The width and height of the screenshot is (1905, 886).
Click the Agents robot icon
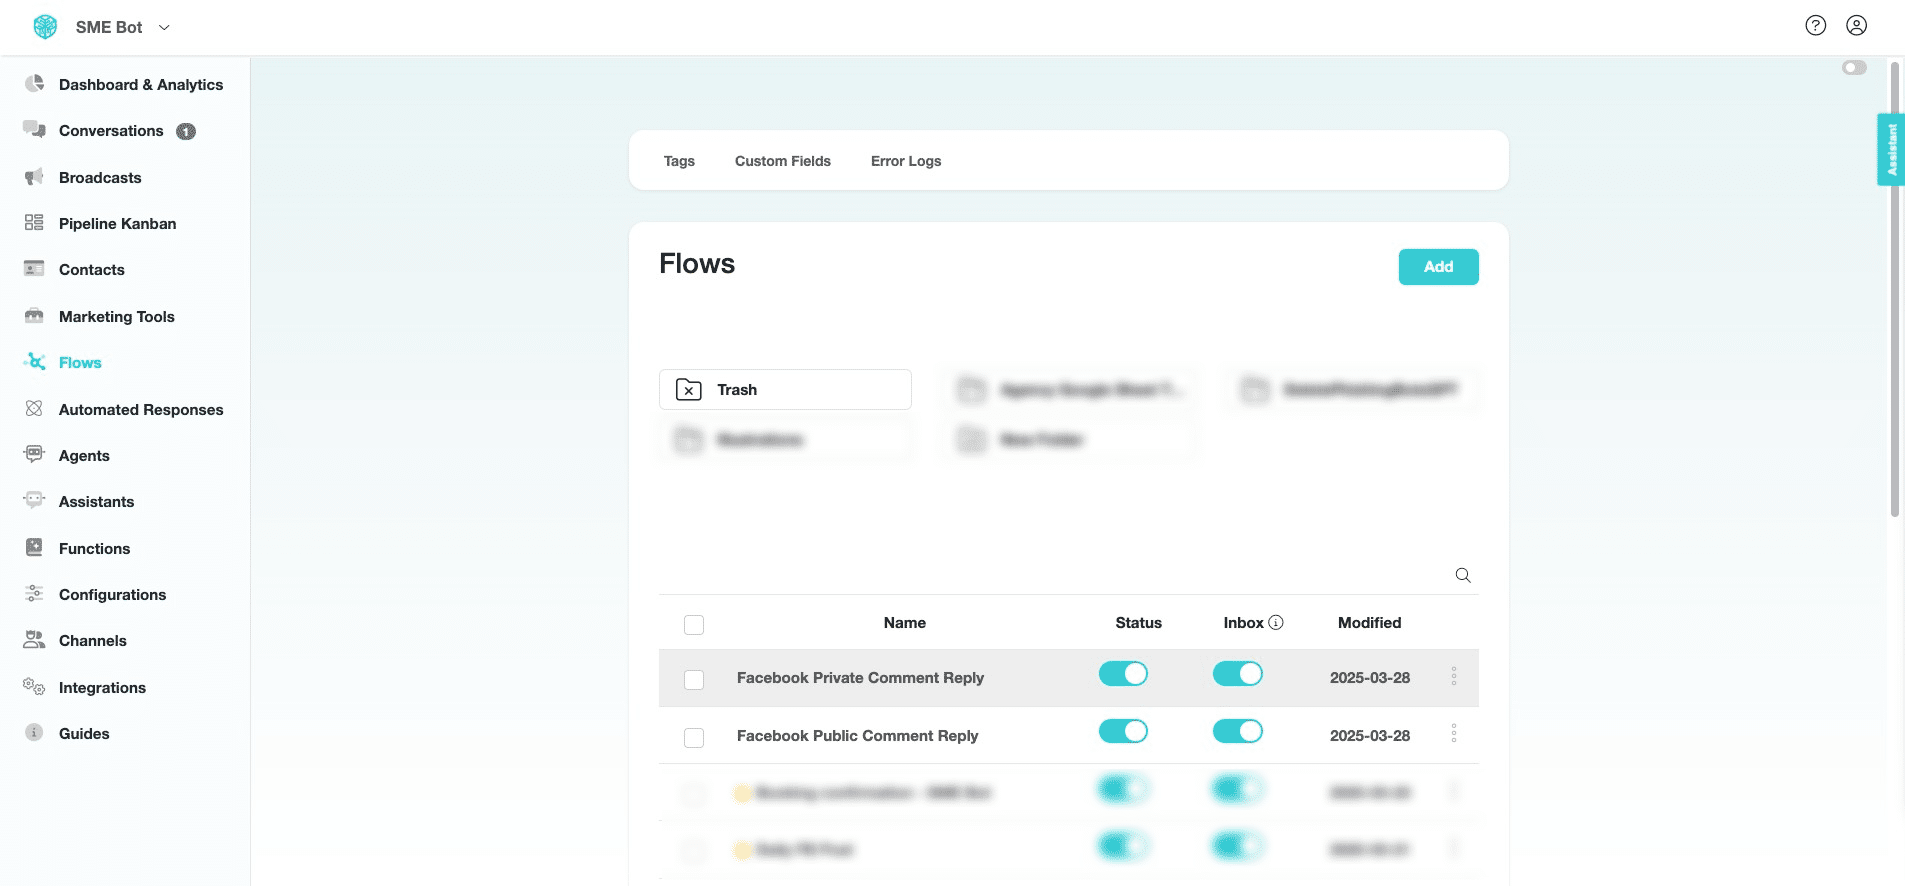click(x=35, y=454)
